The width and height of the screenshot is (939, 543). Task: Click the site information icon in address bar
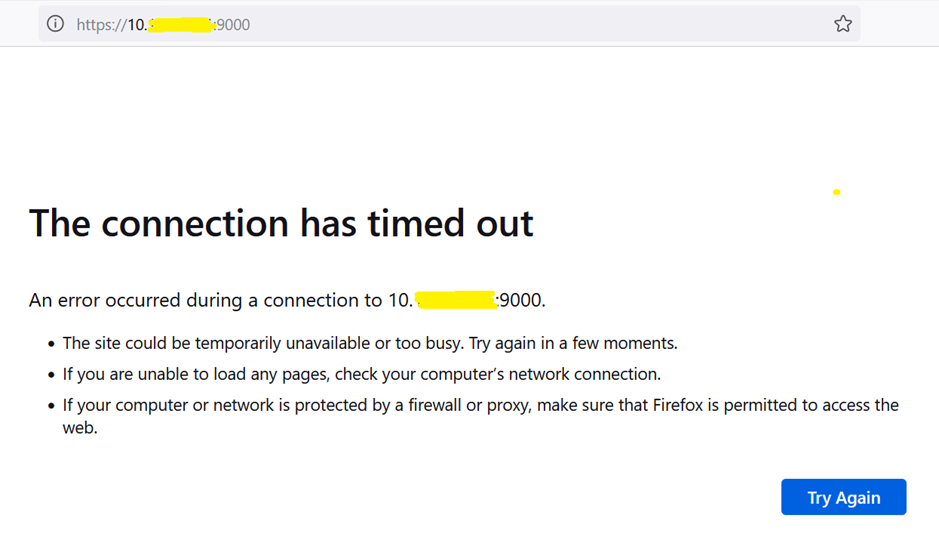(55, 24)
